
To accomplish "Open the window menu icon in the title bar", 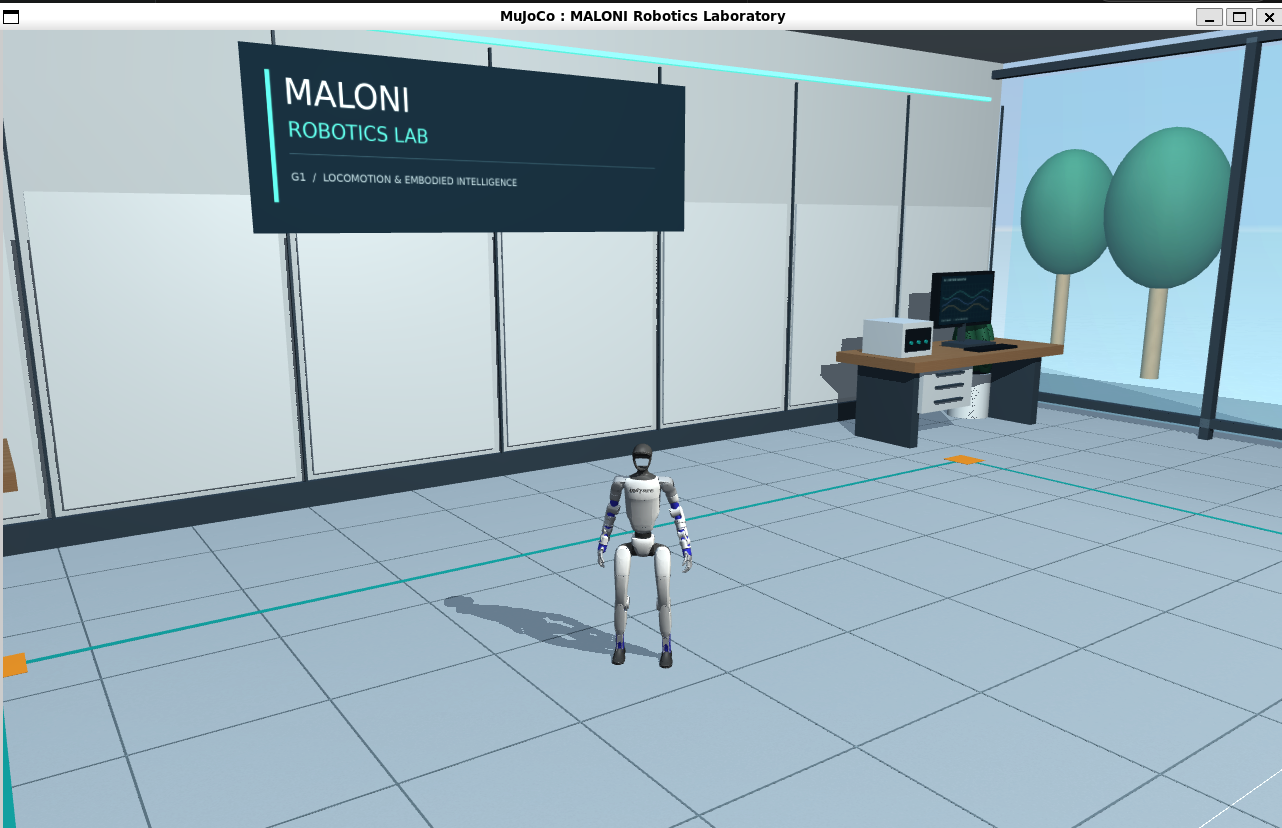I will [11, 16].
